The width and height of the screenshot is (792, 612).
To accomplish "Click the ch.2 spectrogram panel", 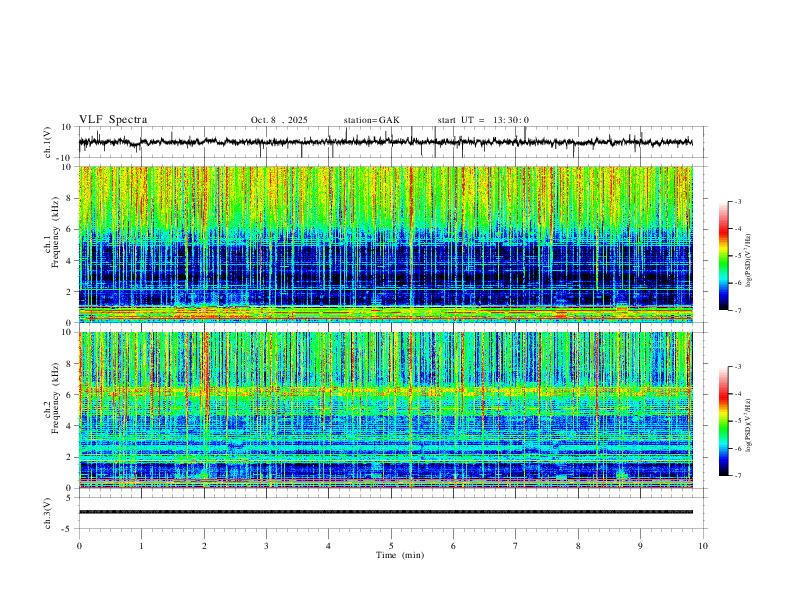I will point(385,410).
